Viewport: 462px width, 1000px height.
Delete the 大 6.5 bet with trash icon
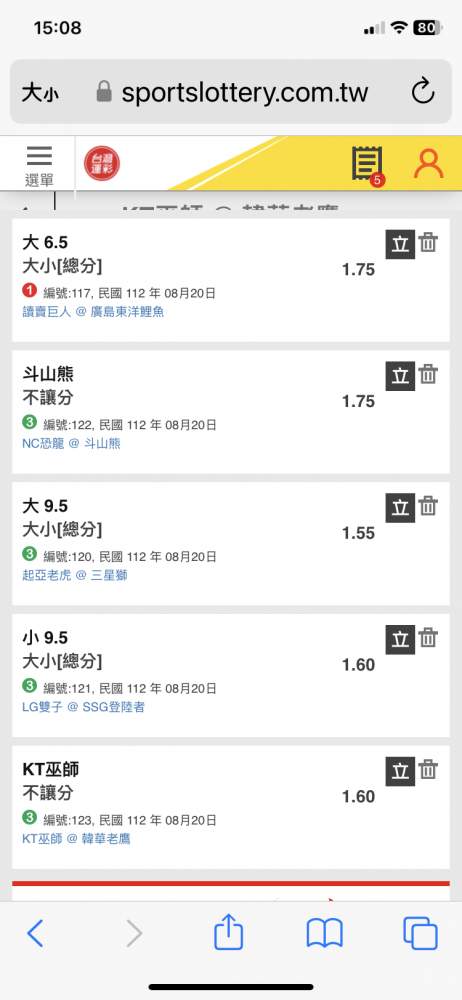(x=428, y=243)
